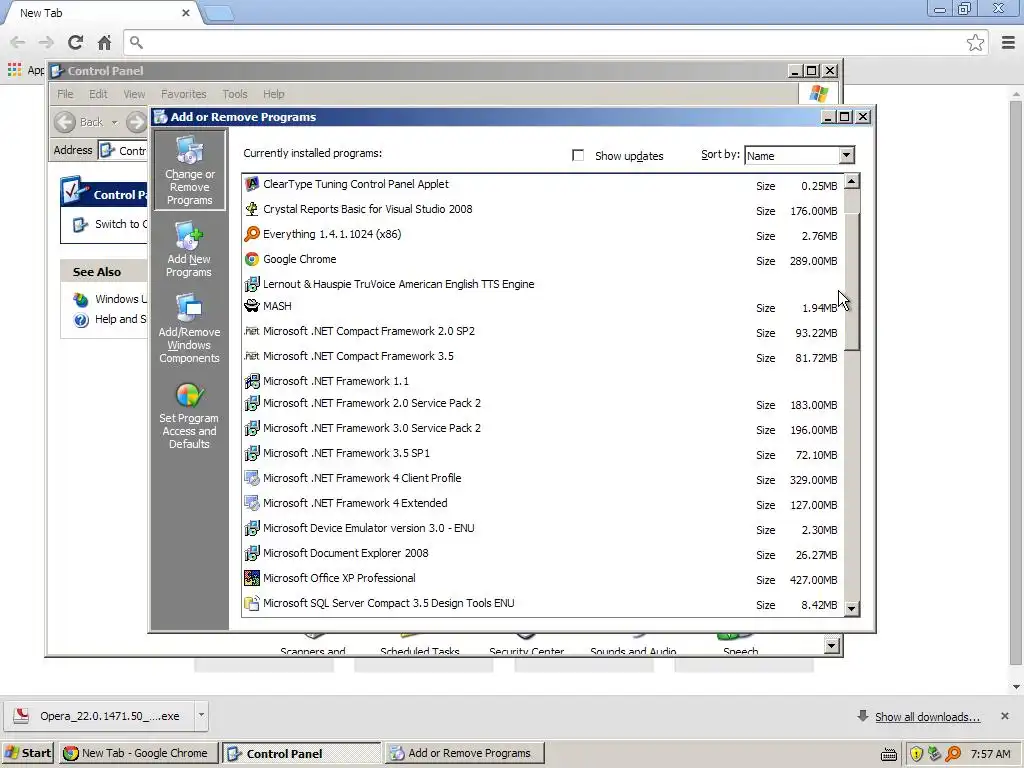Open Add/Remove Windows Components icon

tap(189, 329)
